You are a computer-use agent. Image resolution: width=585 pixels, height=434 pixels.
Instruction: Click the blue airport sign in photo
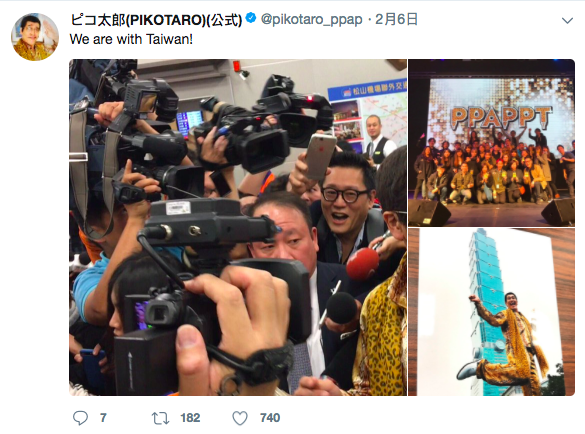click(367, 90)
